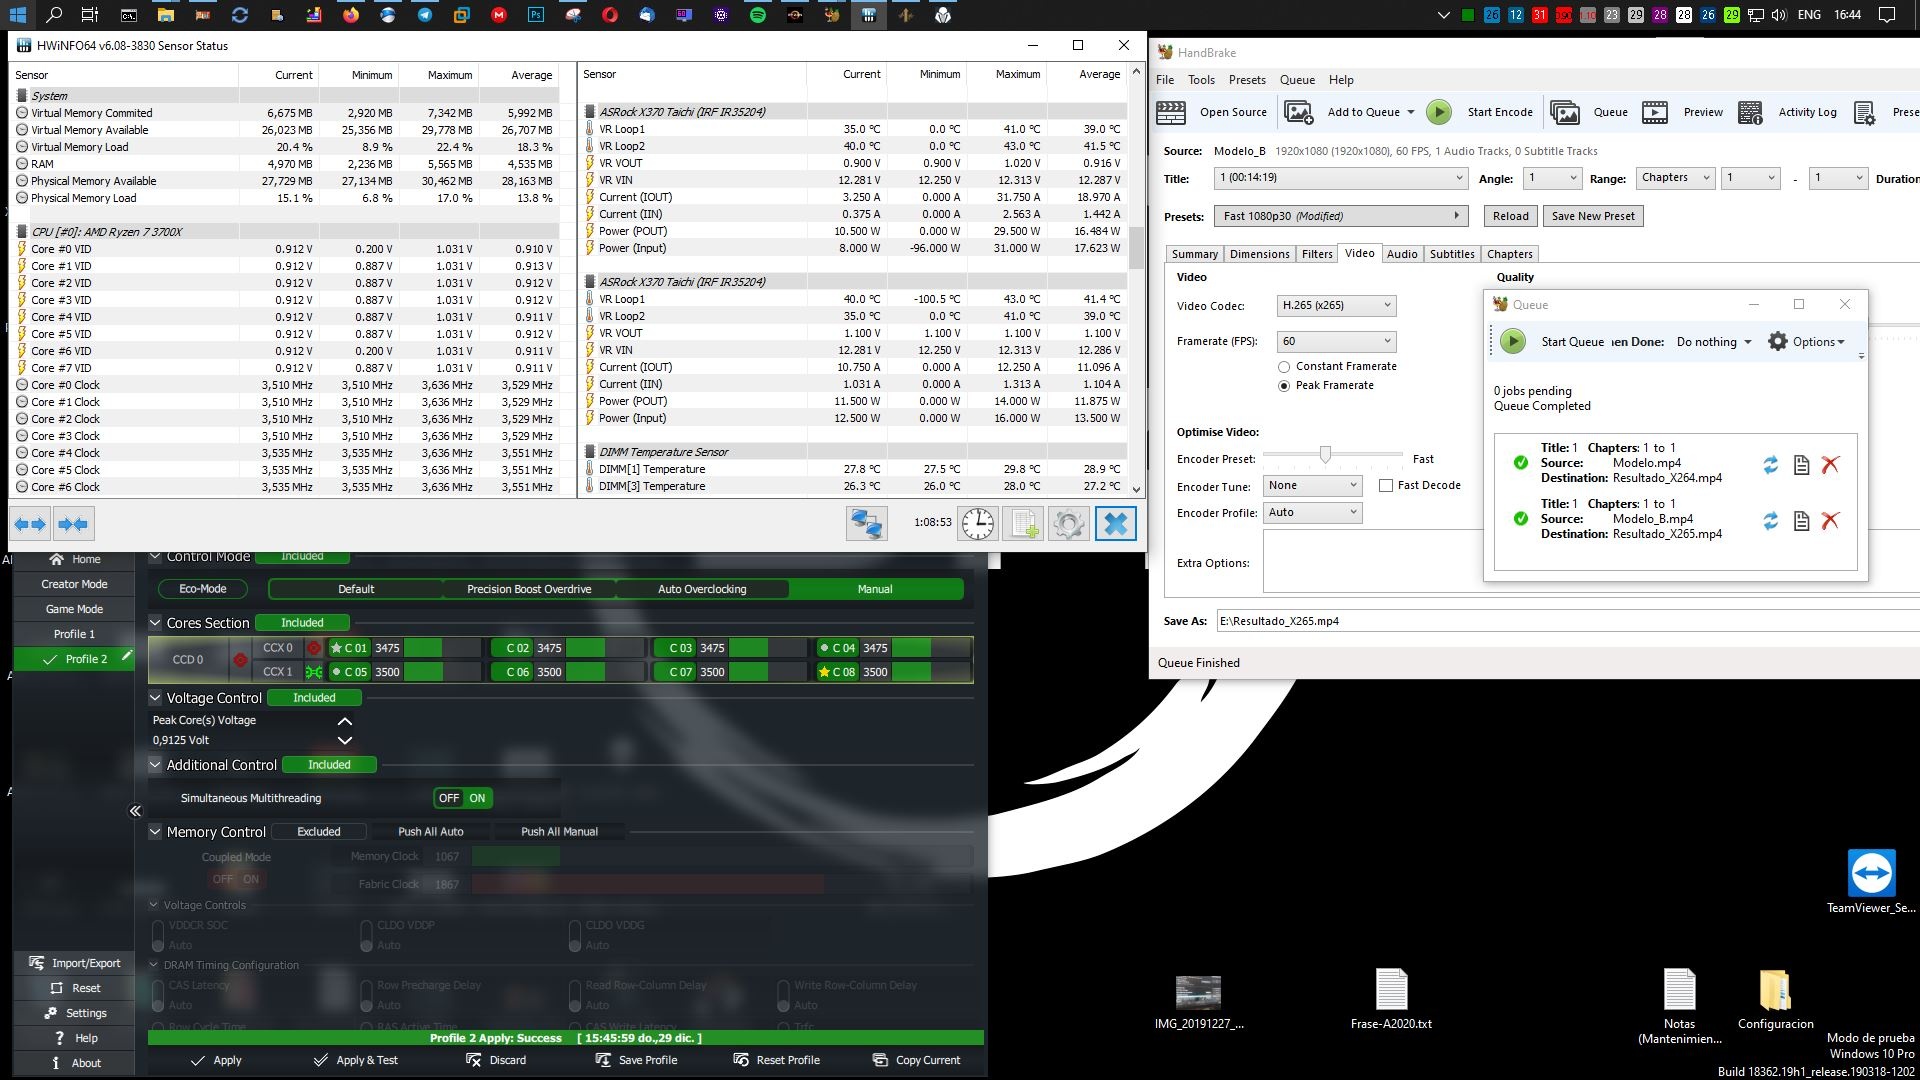Collapse the Voltage Control section
Screen dimensions: 1920x1080
(155, 698)
